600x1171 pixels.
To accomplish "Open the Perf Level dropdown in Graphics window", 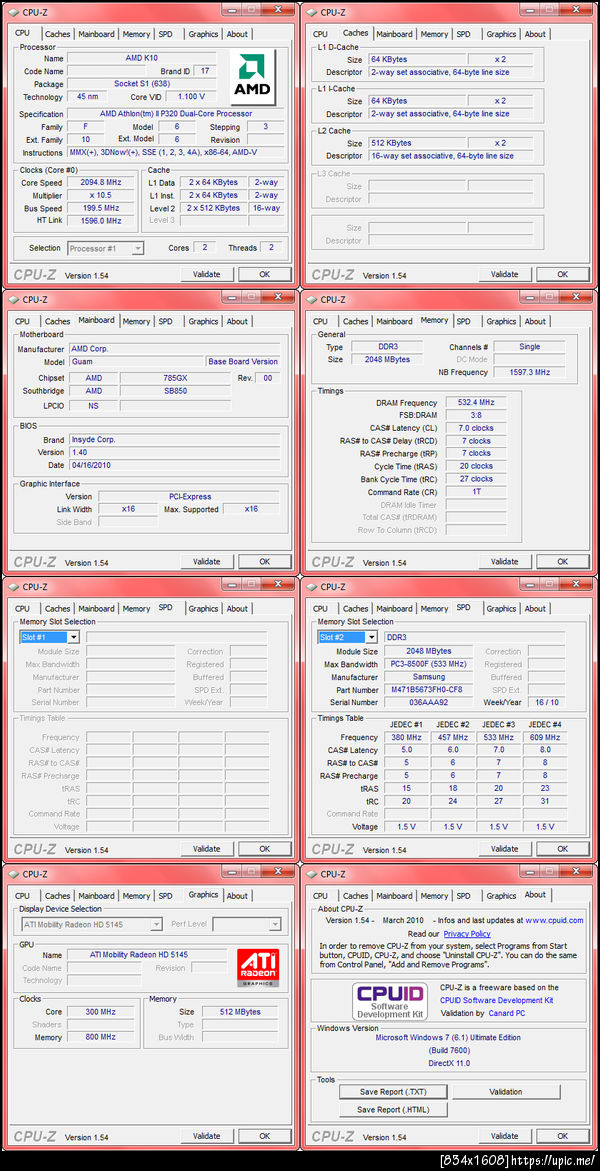I will pyautogui.click(x=247, y=925).
